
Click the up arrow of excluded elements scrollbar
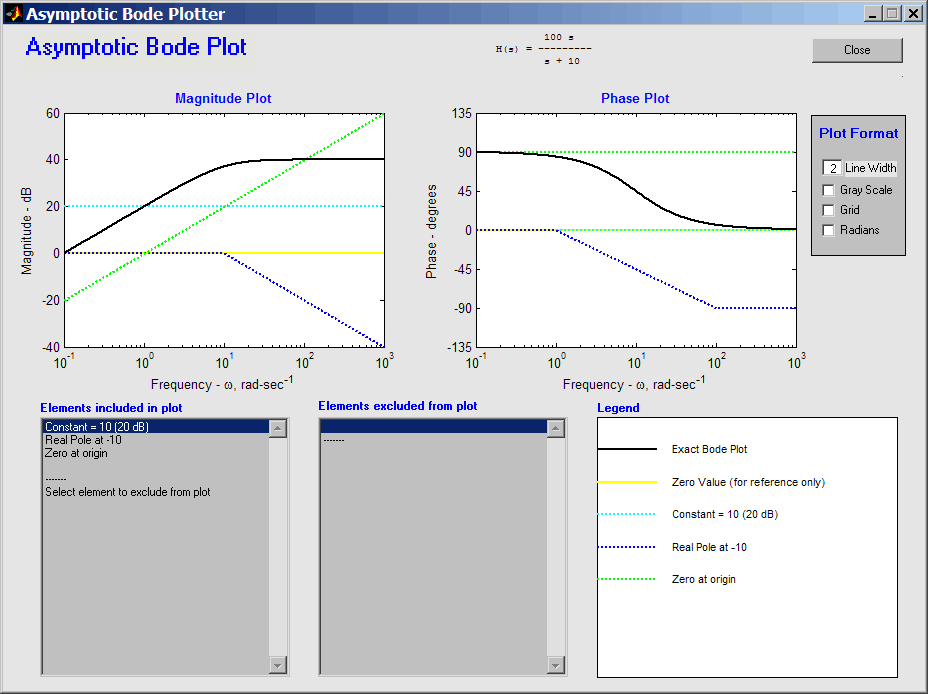click(556, 428)
